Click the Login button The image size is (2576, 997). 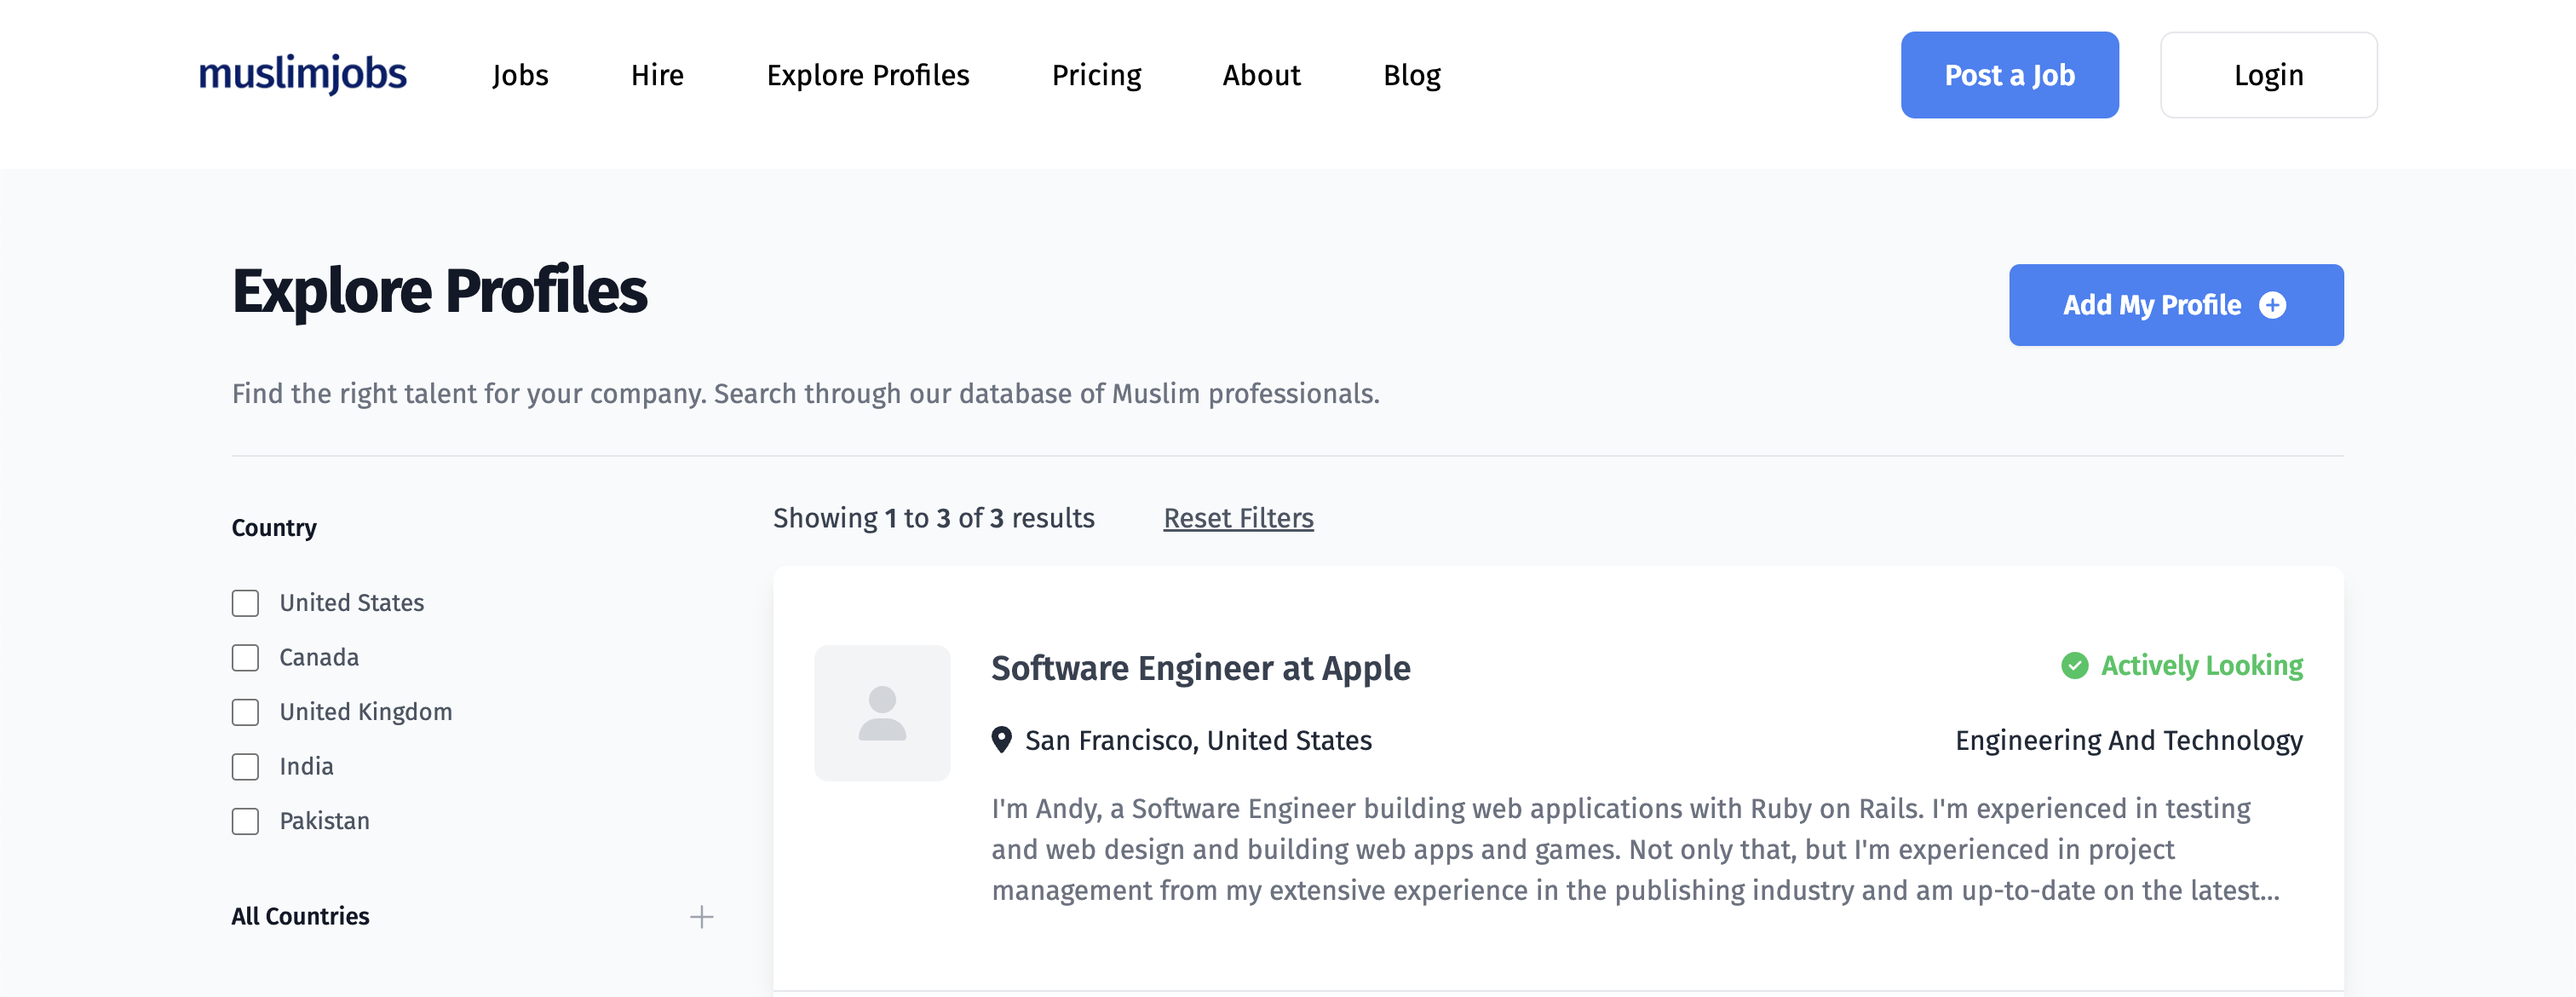click(2268, 75)
